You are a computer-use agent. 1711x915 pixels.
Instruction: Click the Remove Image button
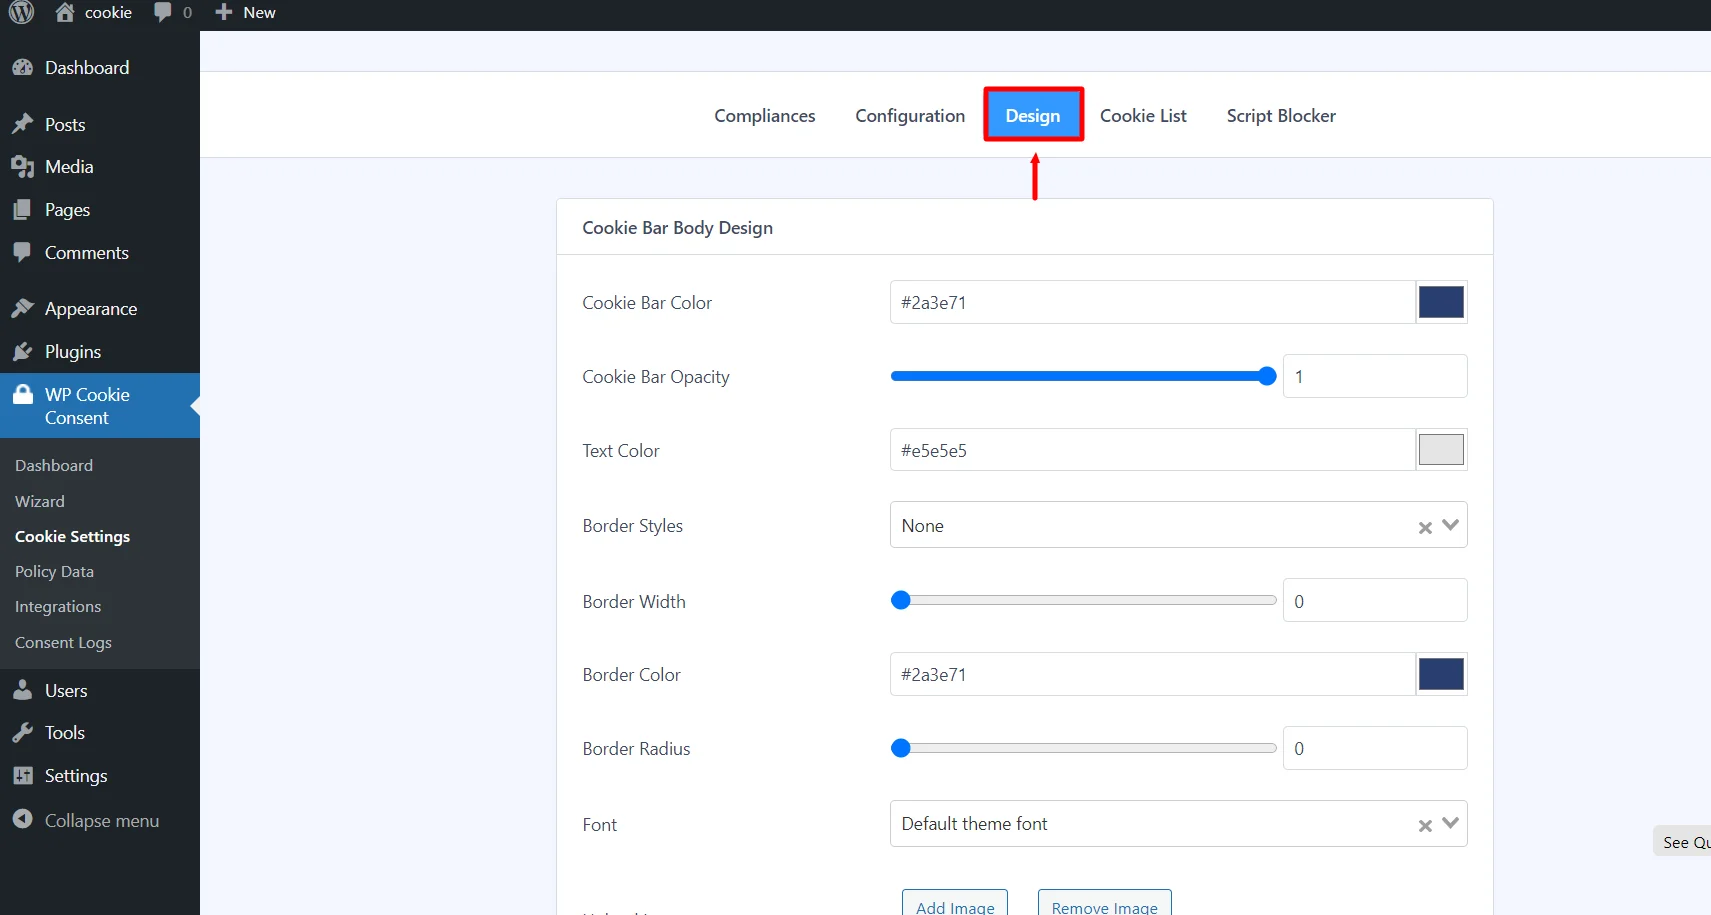(1103, 906)
